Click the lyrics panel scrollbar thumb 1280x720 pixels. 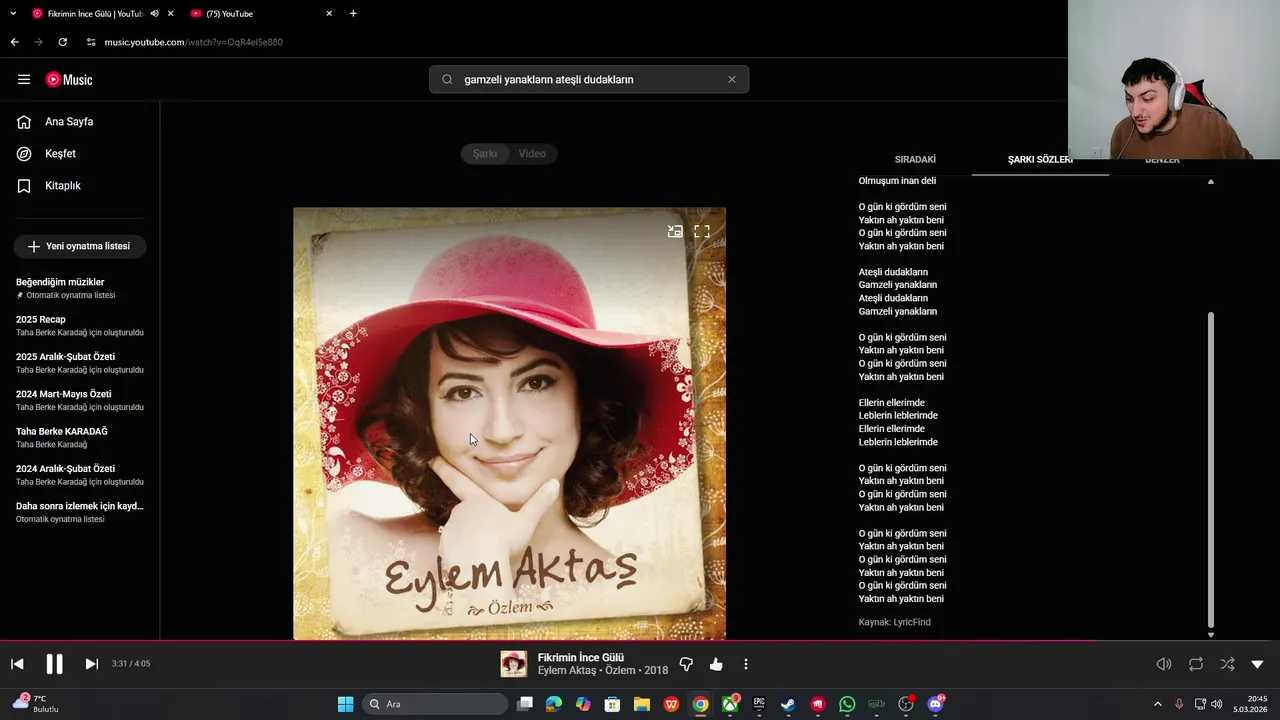point(1211,470)
